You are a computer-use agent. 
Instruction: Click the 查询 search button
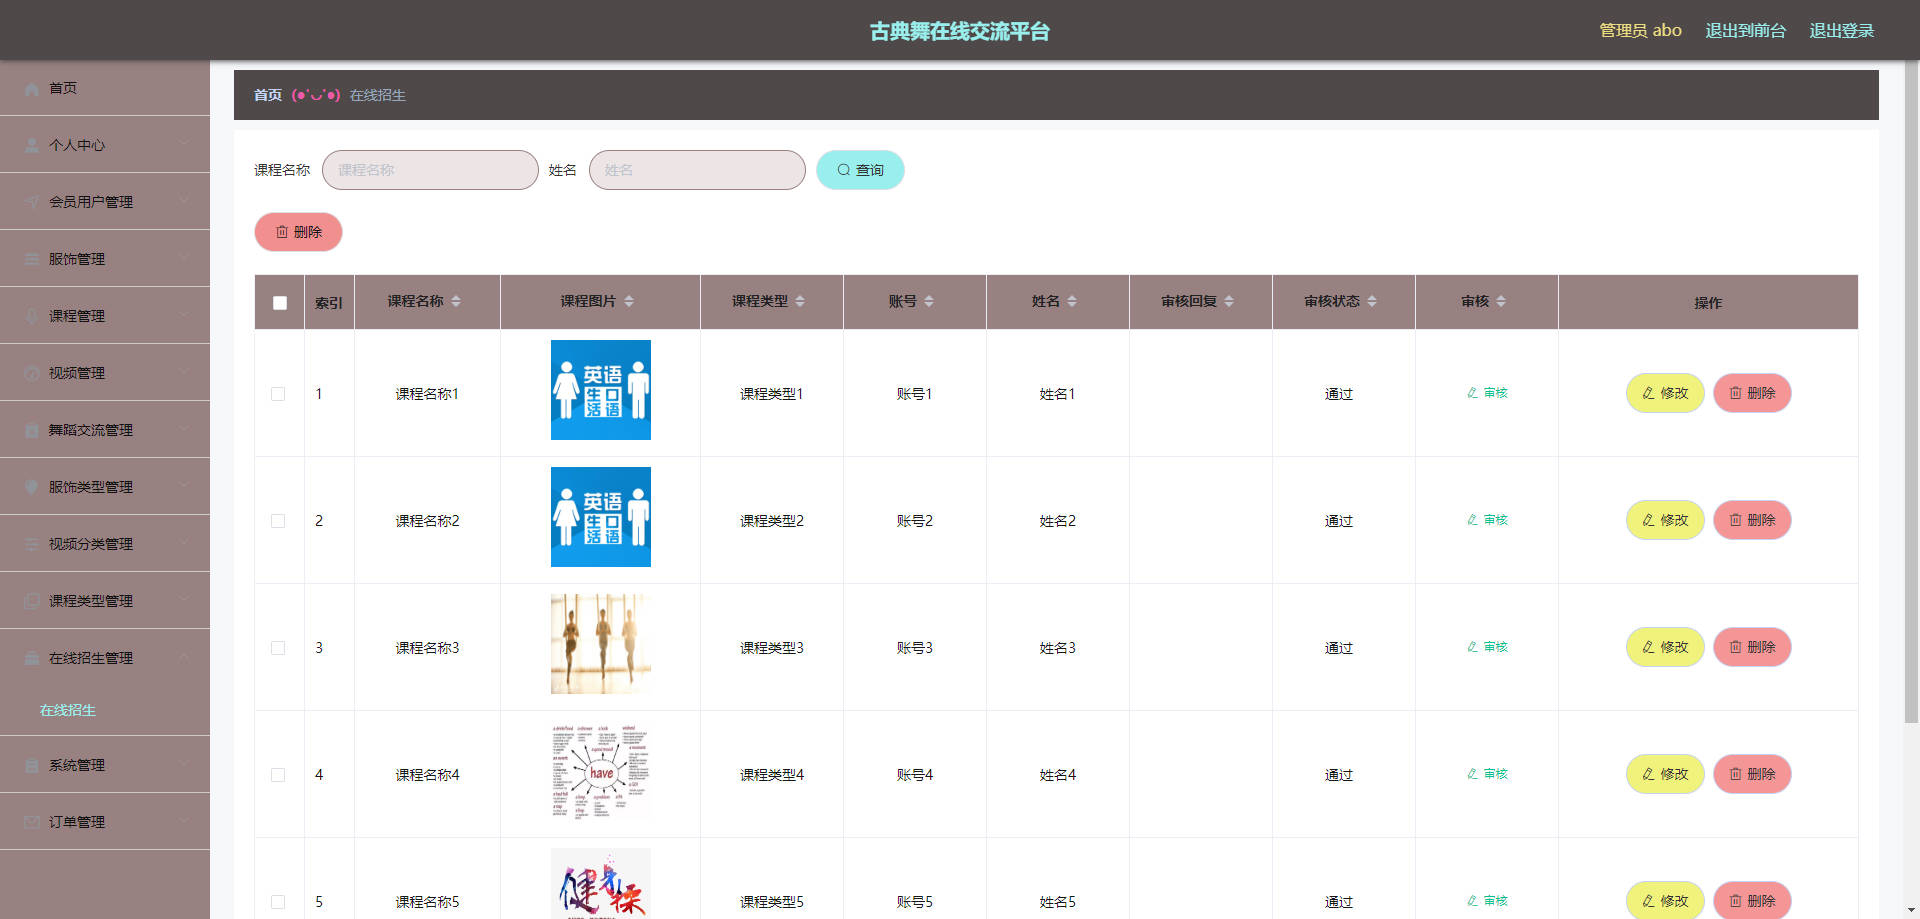tap(860, 170)
